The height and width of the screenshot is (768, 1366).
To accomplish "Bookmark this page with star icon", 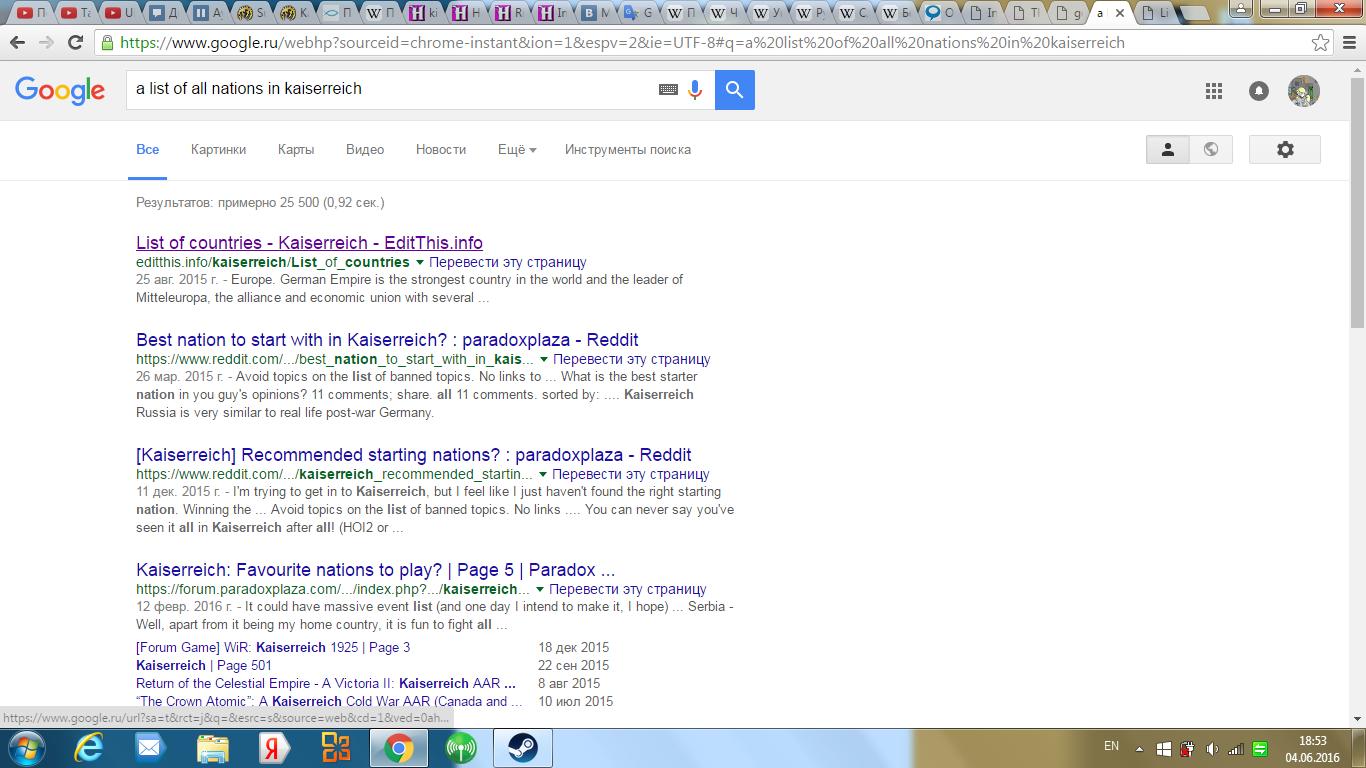I will 1321,43.
